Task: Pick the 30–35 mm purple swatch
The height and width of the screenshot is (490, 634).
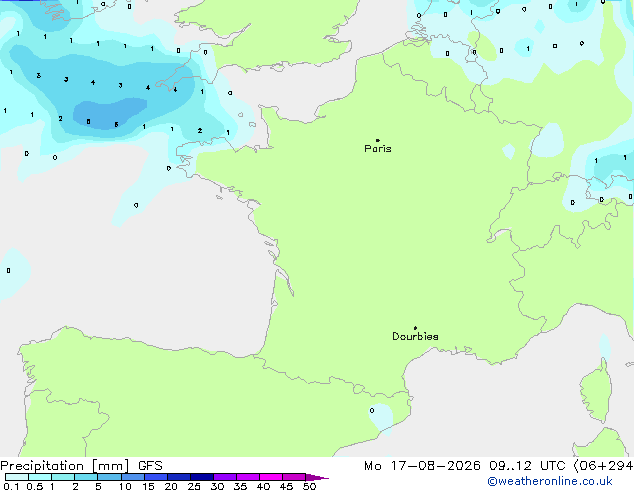Action: [x=225, y=477]
